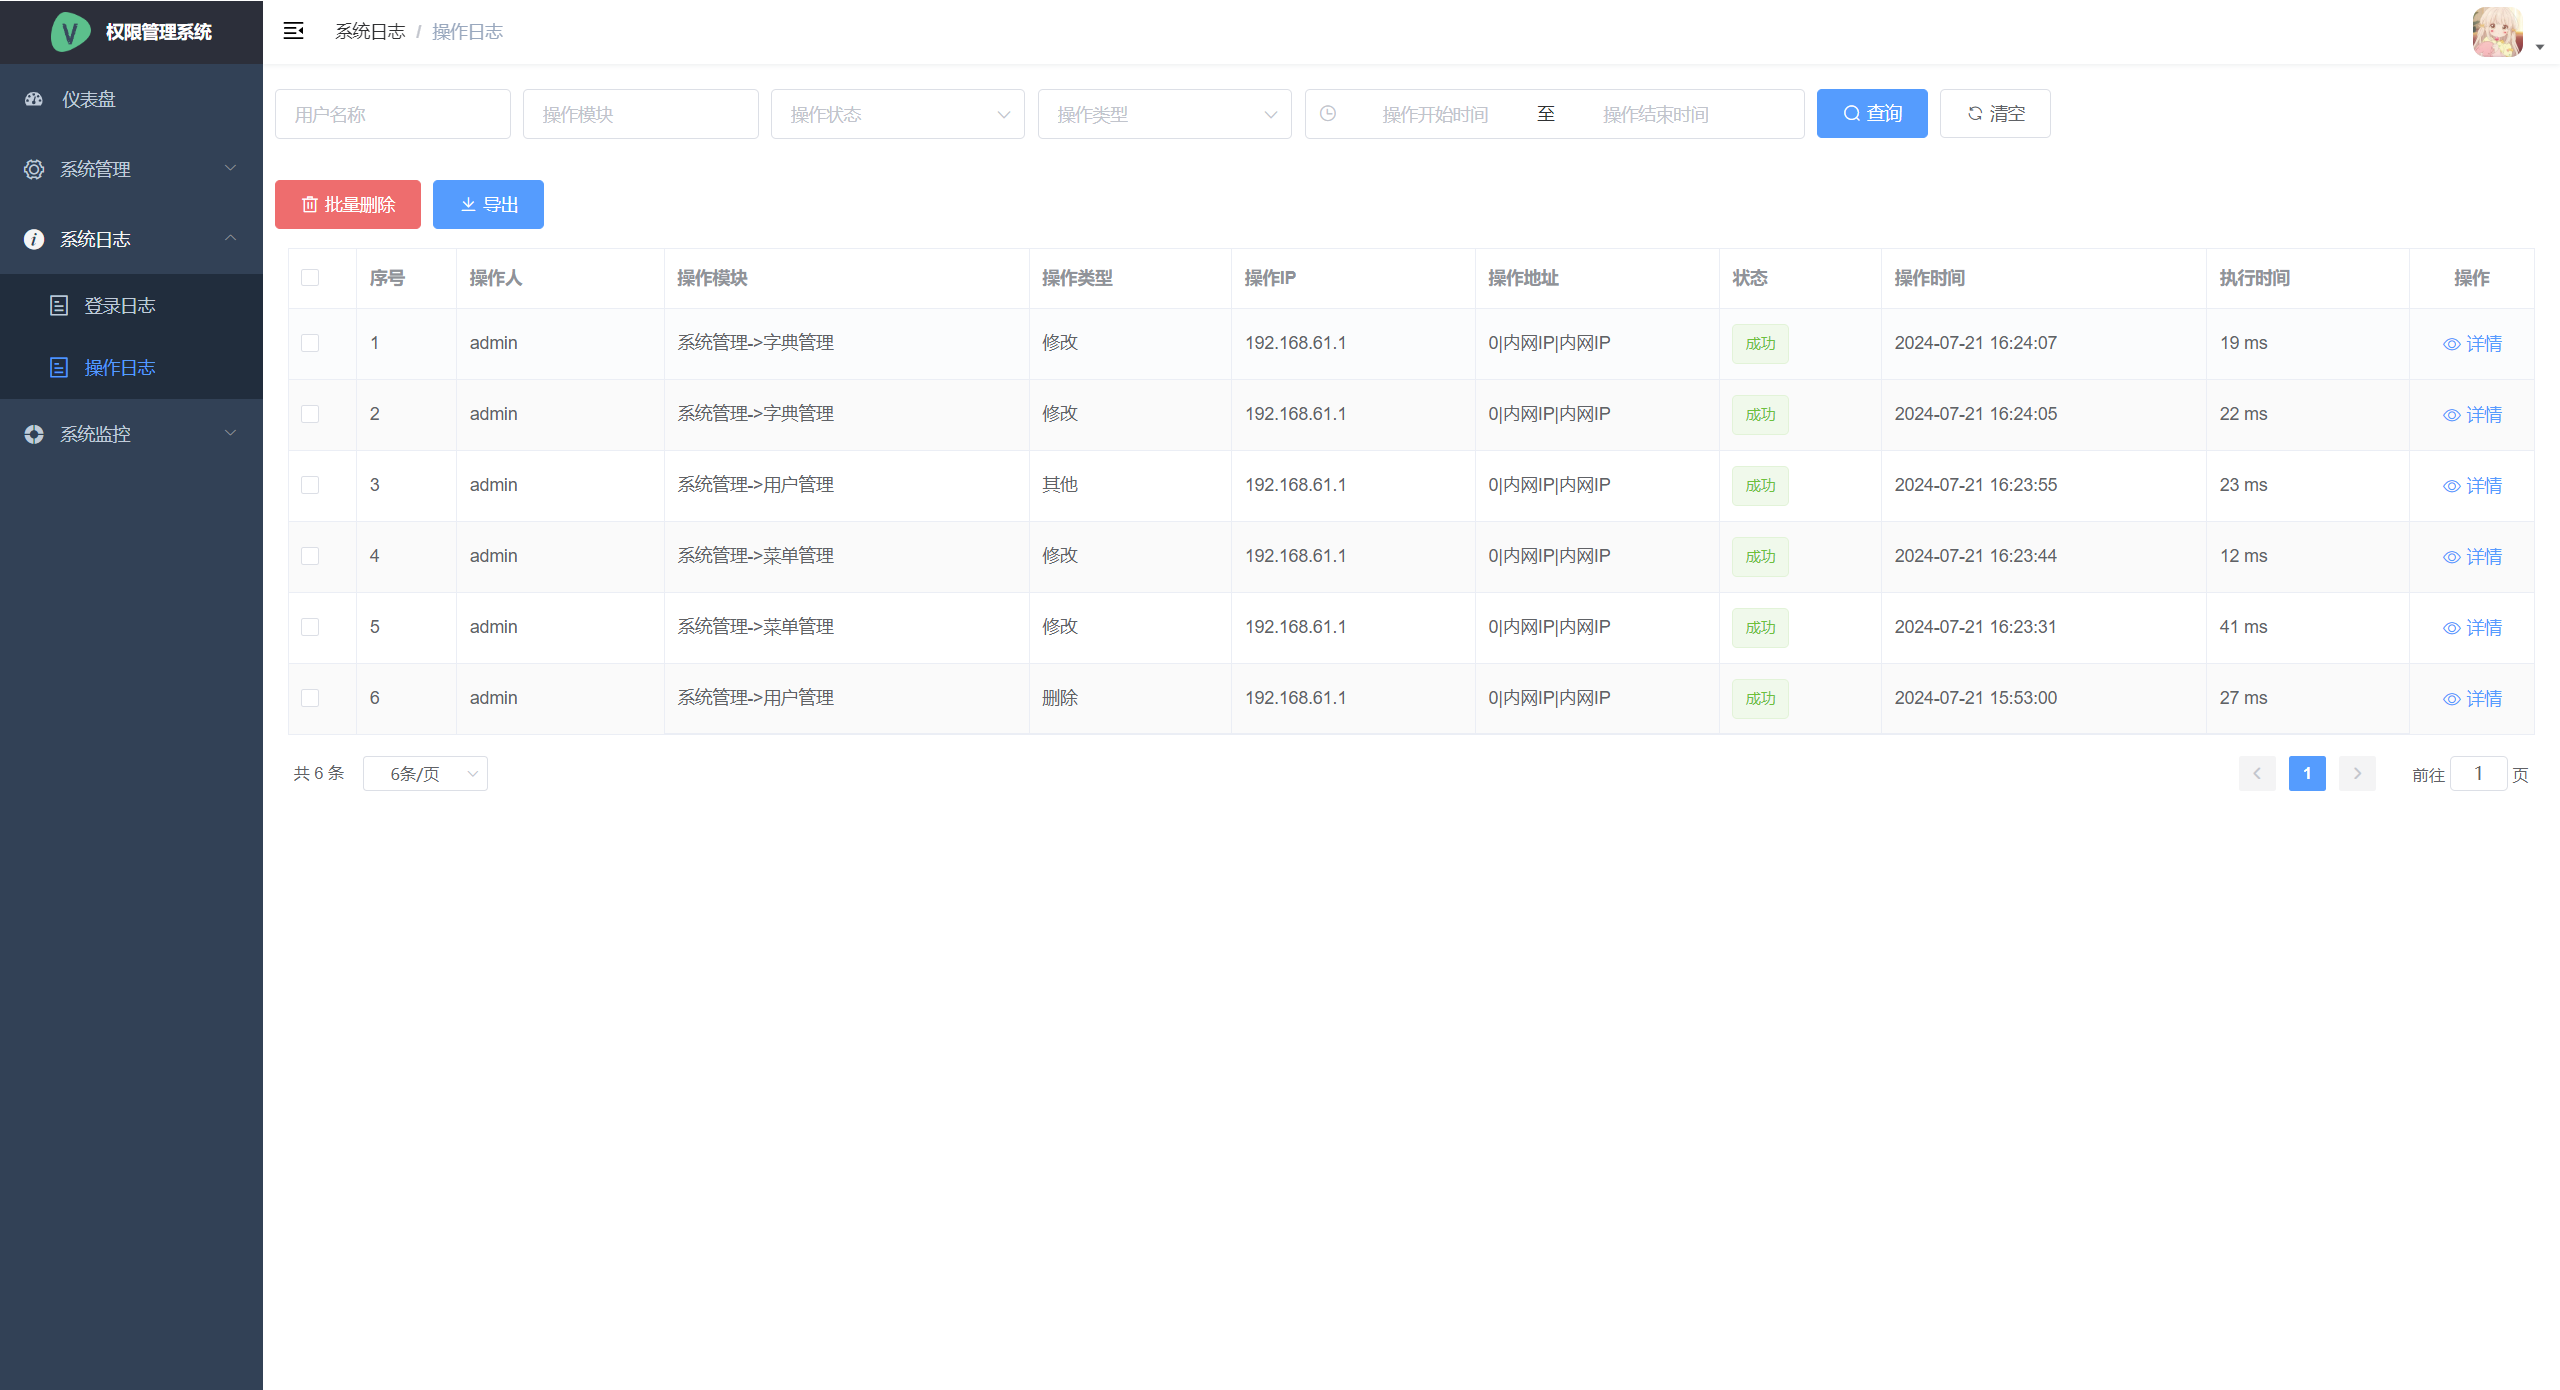Click the sidebar collapse hamburger icon

[293, 31]
